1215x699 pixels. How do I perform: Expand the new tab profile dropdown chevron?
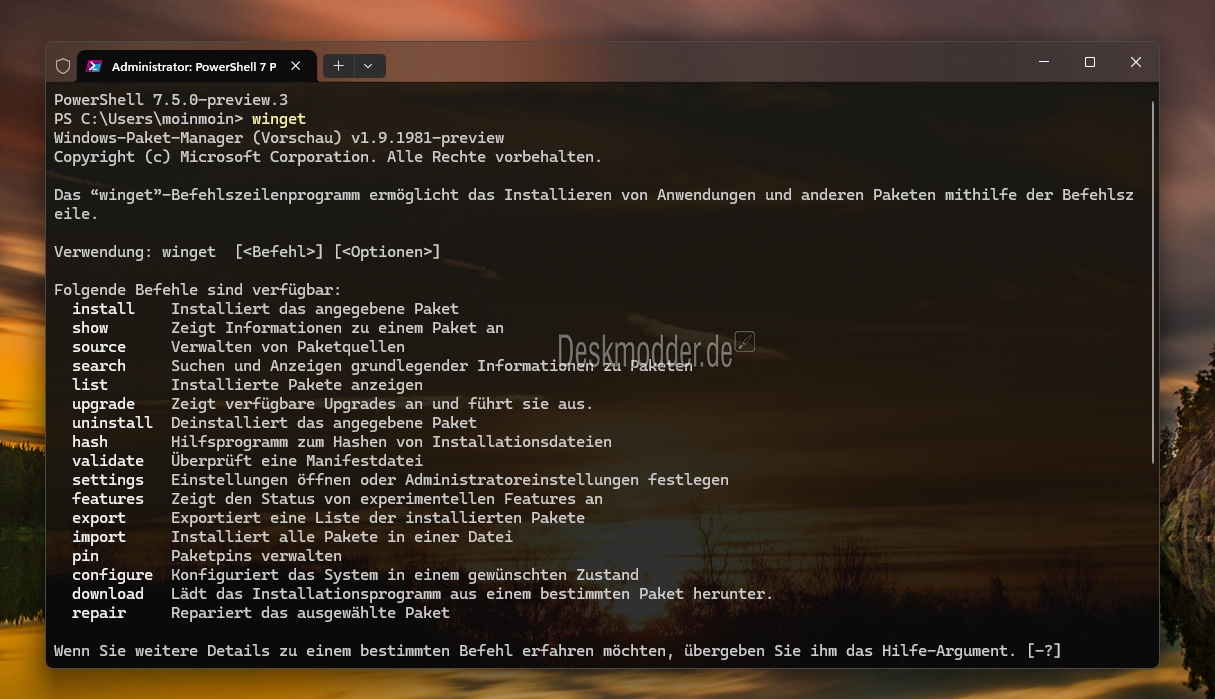point(368,66)
